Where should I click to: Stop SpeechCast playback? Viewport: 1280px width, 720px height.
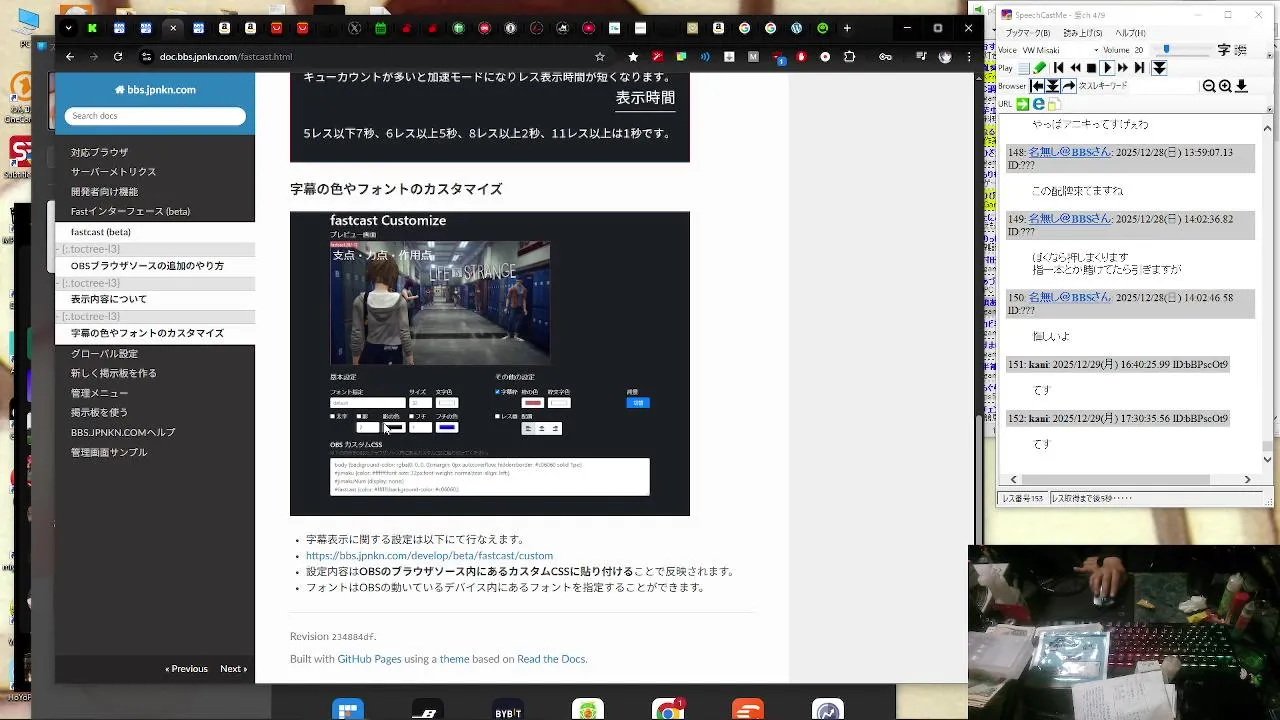point(1091,68)
